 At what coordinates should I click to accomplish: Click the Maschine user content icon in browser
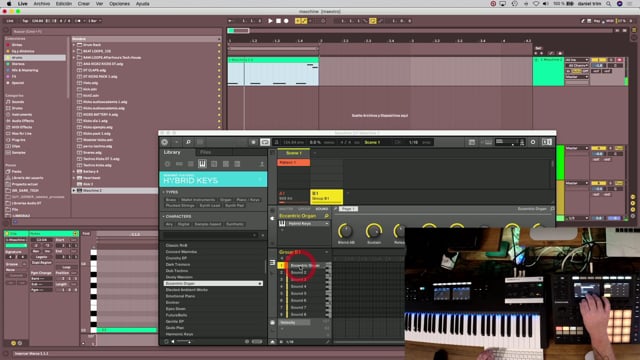pyautogui.click(x=262, y=164)
